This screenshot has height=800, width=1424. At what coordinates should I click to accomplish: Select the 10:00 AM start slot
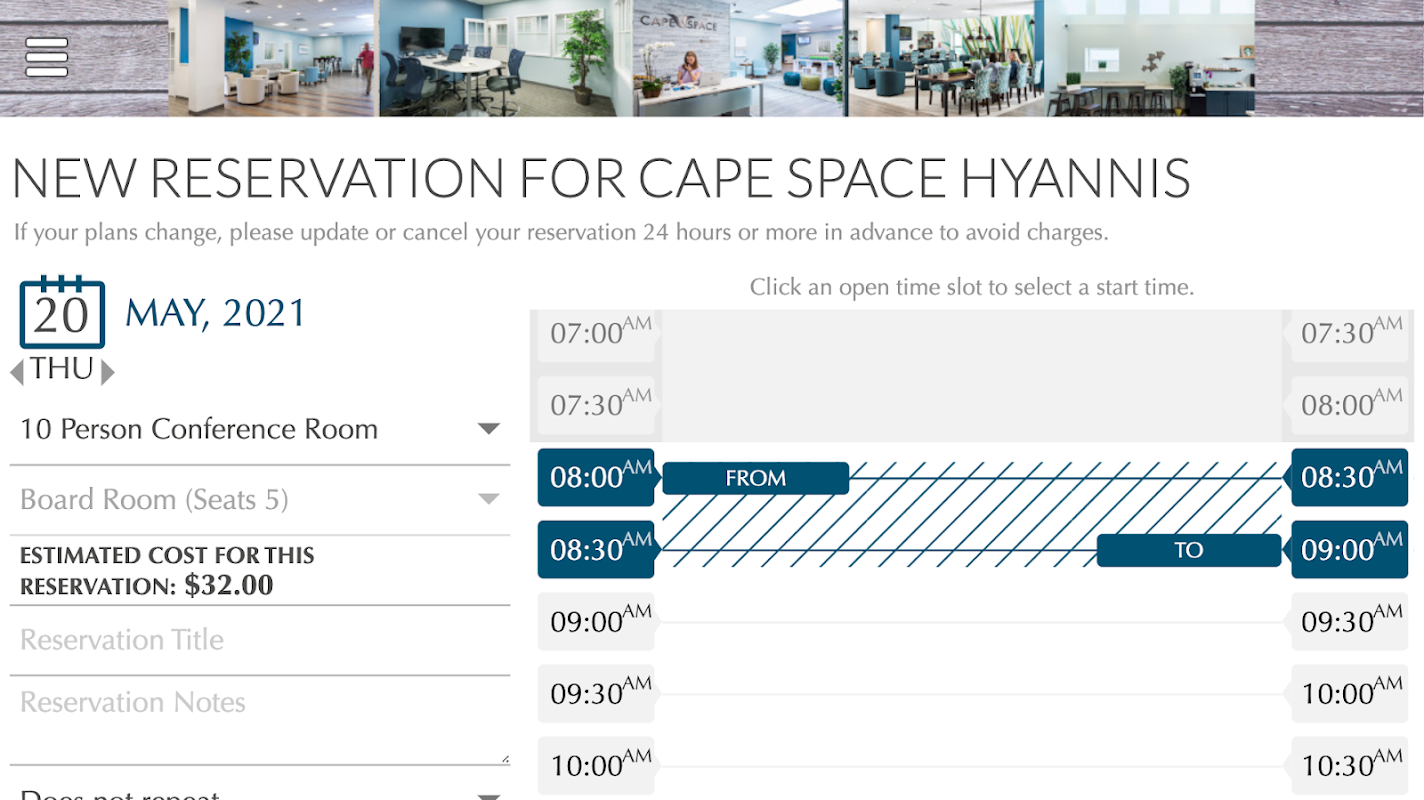pyautogui.click(x=596, y=766)
